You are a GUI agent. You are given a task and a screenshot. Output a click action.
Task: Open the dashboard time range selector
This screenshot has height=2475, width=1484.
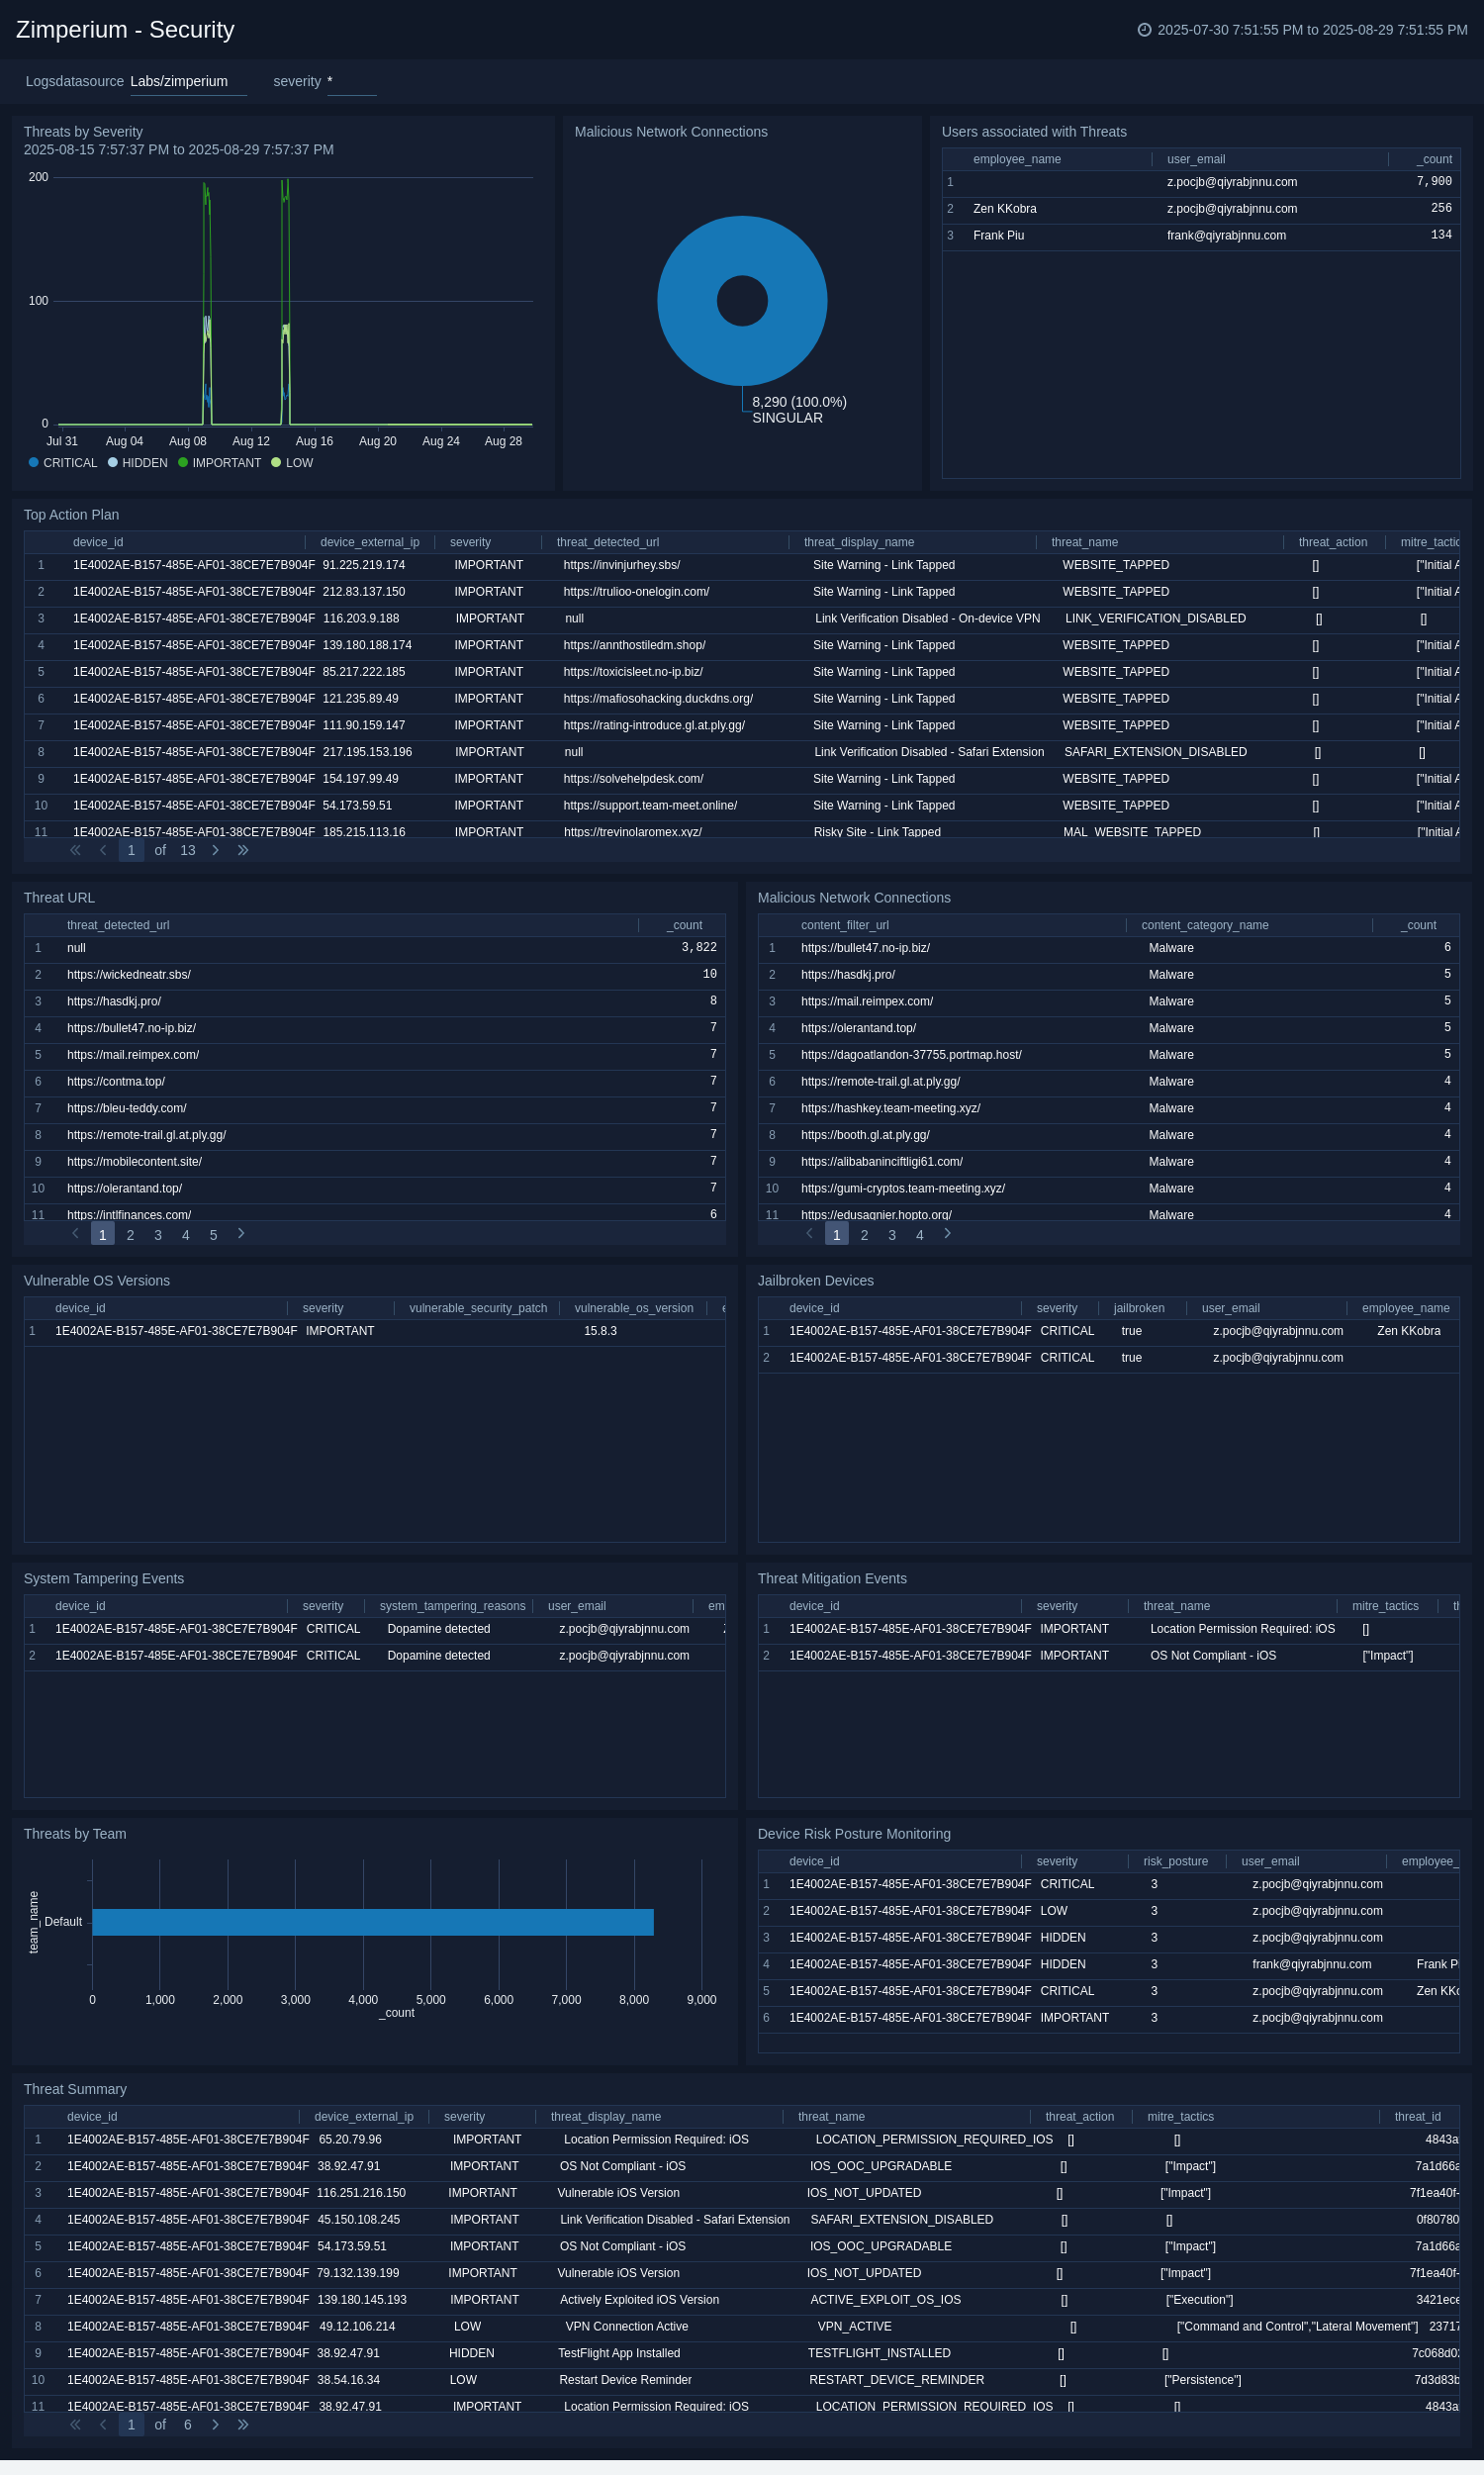pos(1303,30)
